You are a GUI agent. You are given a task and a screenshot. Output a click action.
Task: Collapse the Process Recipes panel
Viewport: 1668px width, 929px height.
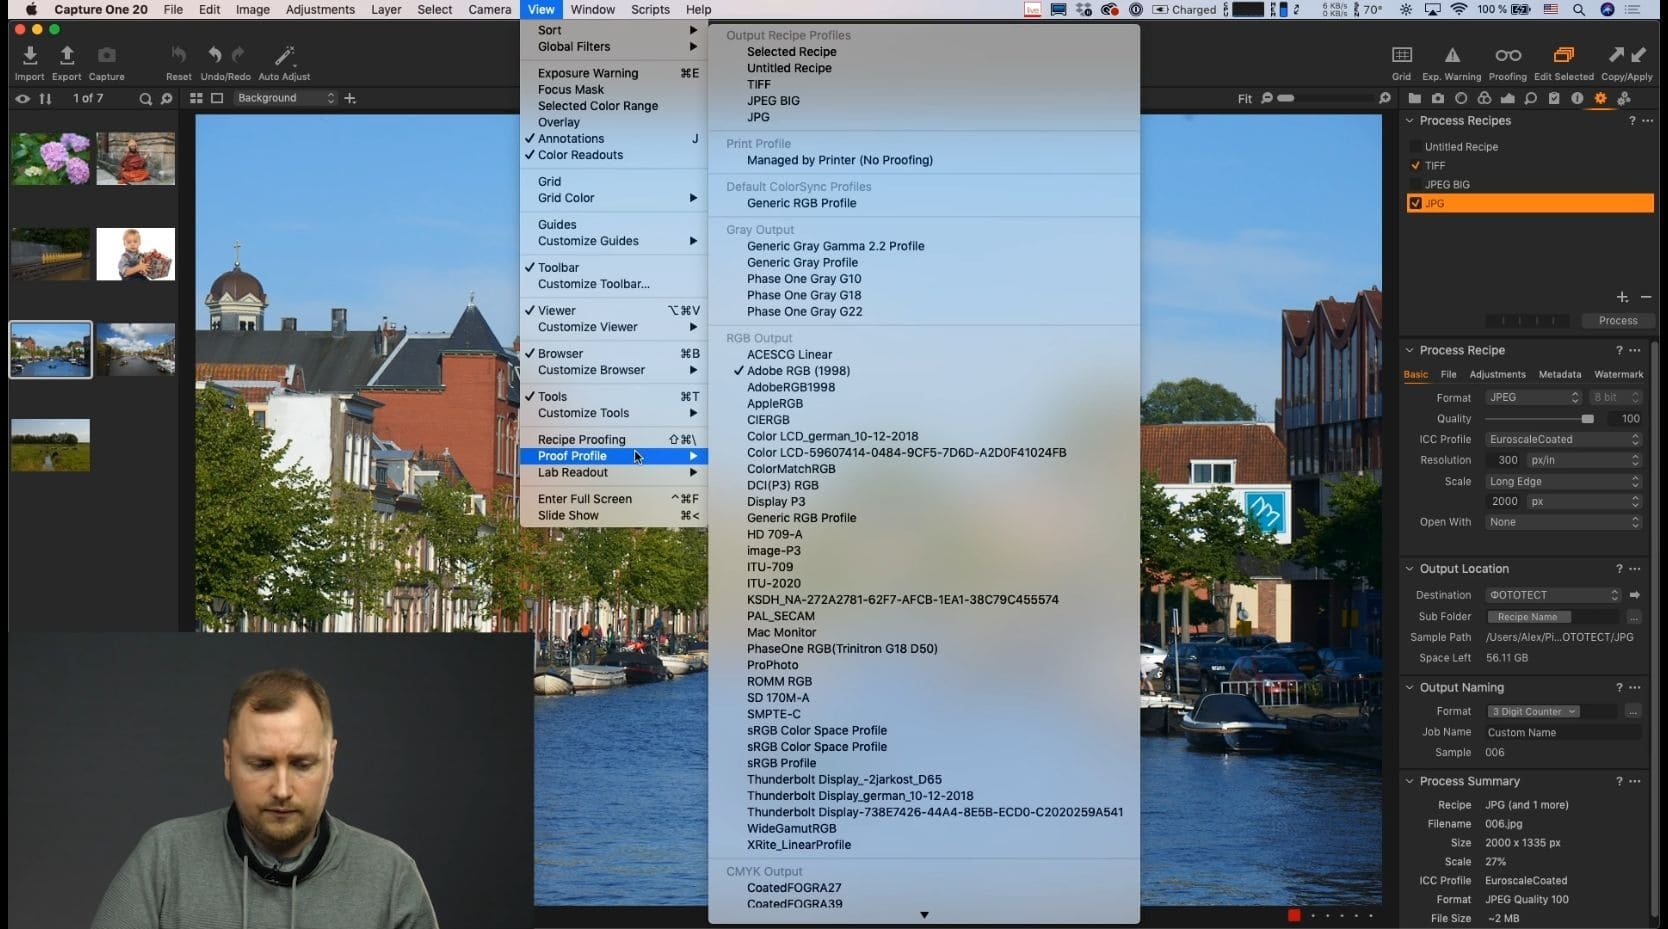pyautogui.click(x=1410, y=121)
